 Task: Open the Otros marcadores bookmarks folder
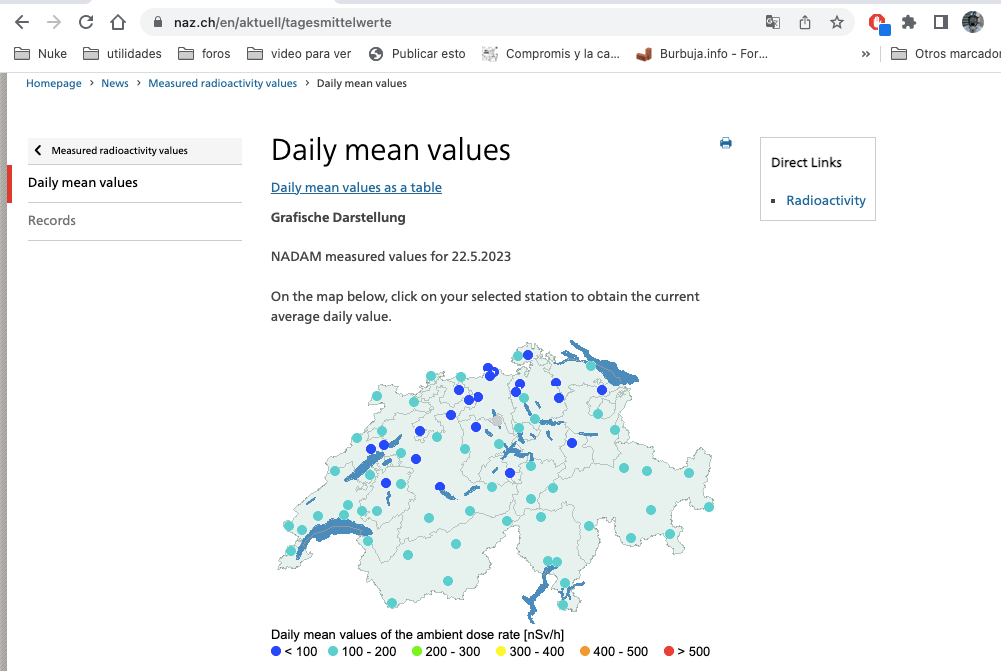tap(944, 54)
